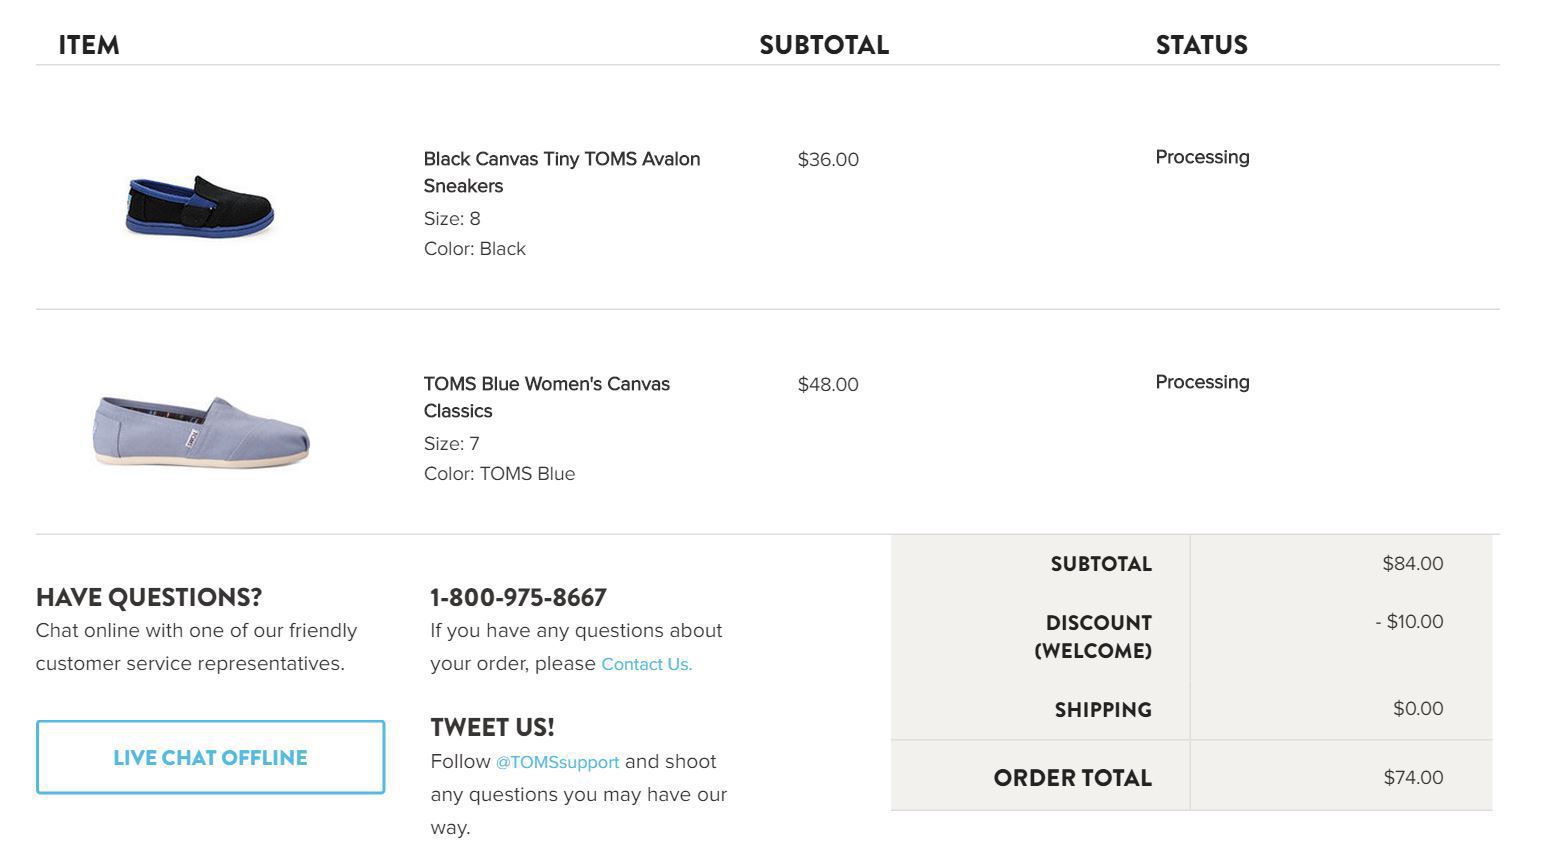Image resolution: width=1541 pixels, height=852 pixels.
Task: Click the $36.00 item price
Action: (828, 159)
